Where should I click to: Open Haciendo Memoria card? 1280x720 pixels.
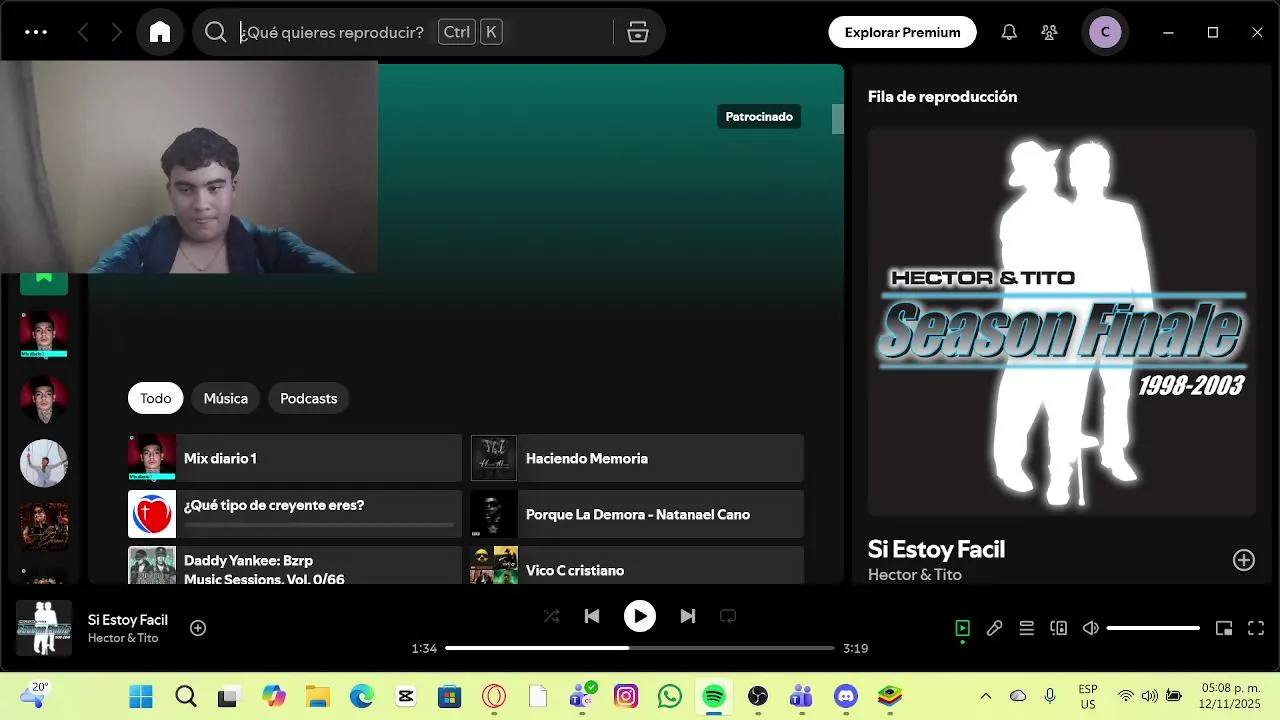point(637,458)
